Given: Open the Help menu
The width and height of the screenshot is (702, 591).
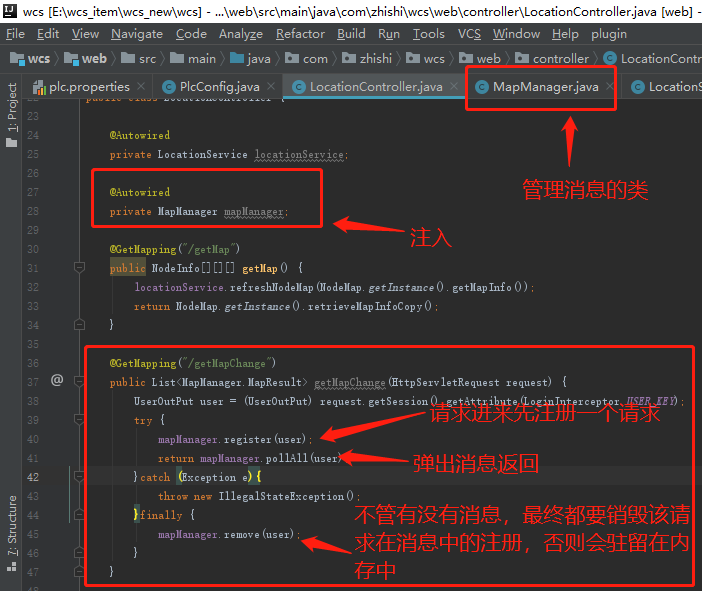Looking at the screenshot, I should [565, 34].
